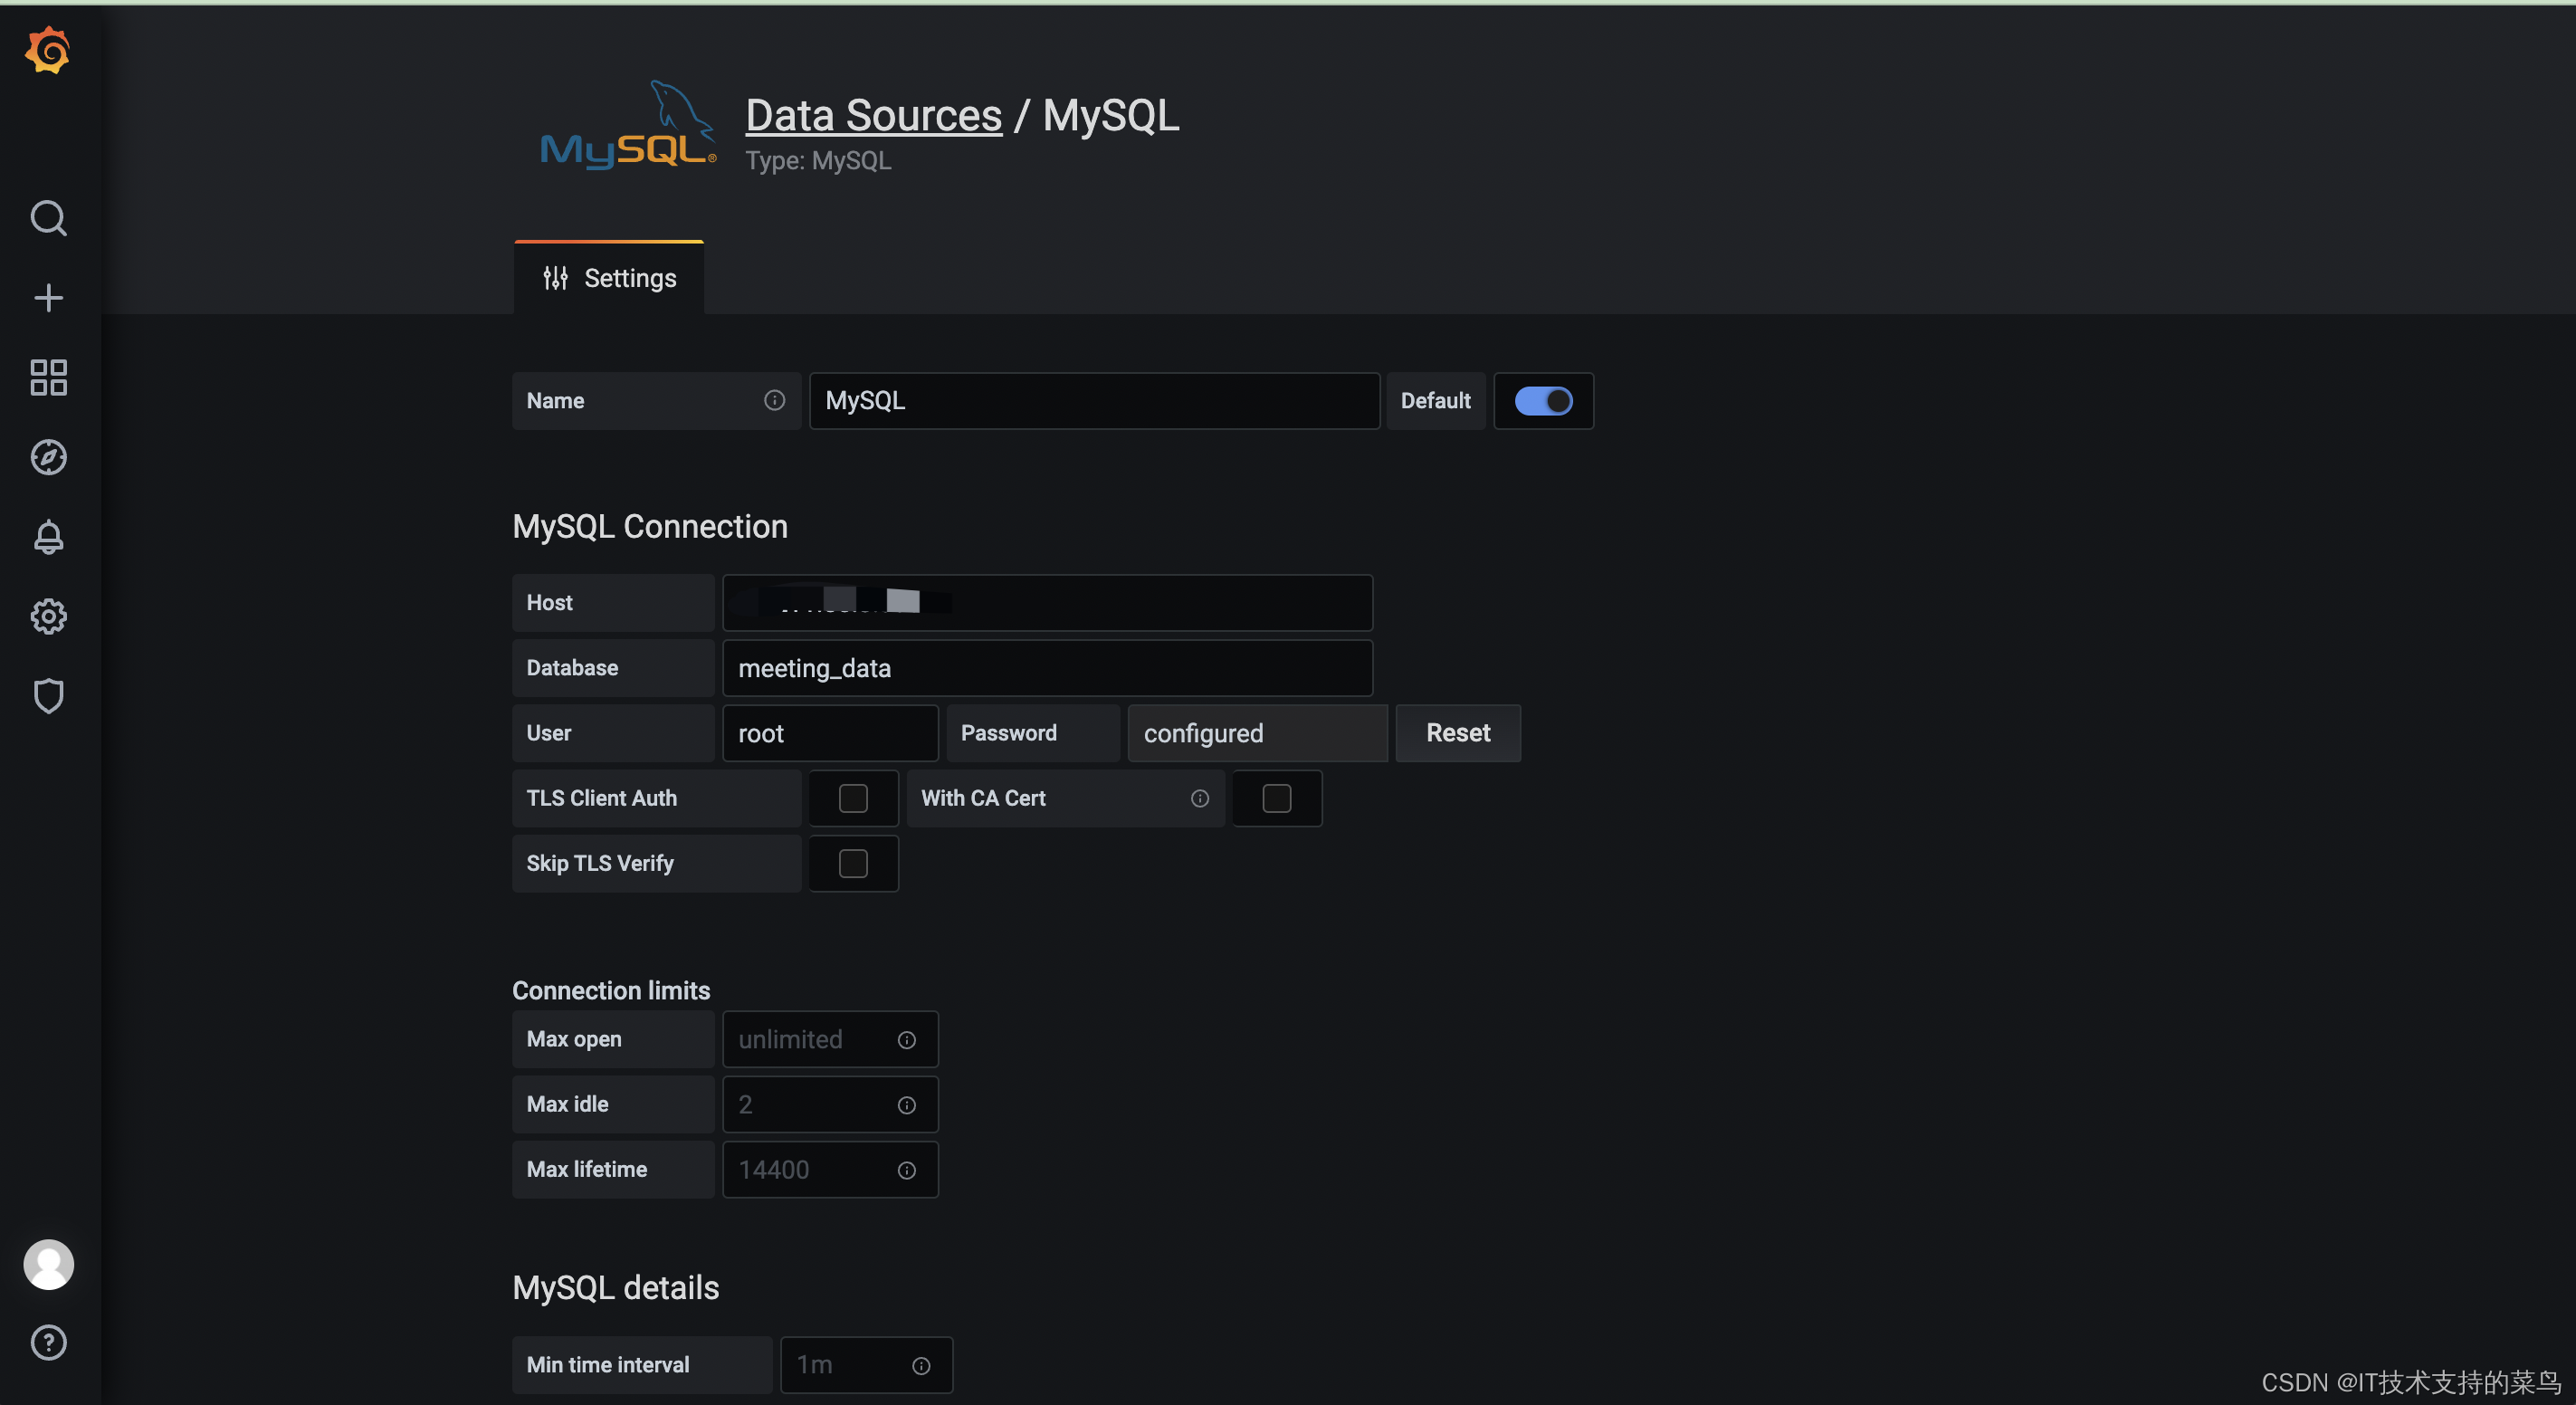Screen dimensions: 2576x1405
Task: Enable the With CA Cert checkbox
Action: pyautogui.click(x=1276, y=798)
